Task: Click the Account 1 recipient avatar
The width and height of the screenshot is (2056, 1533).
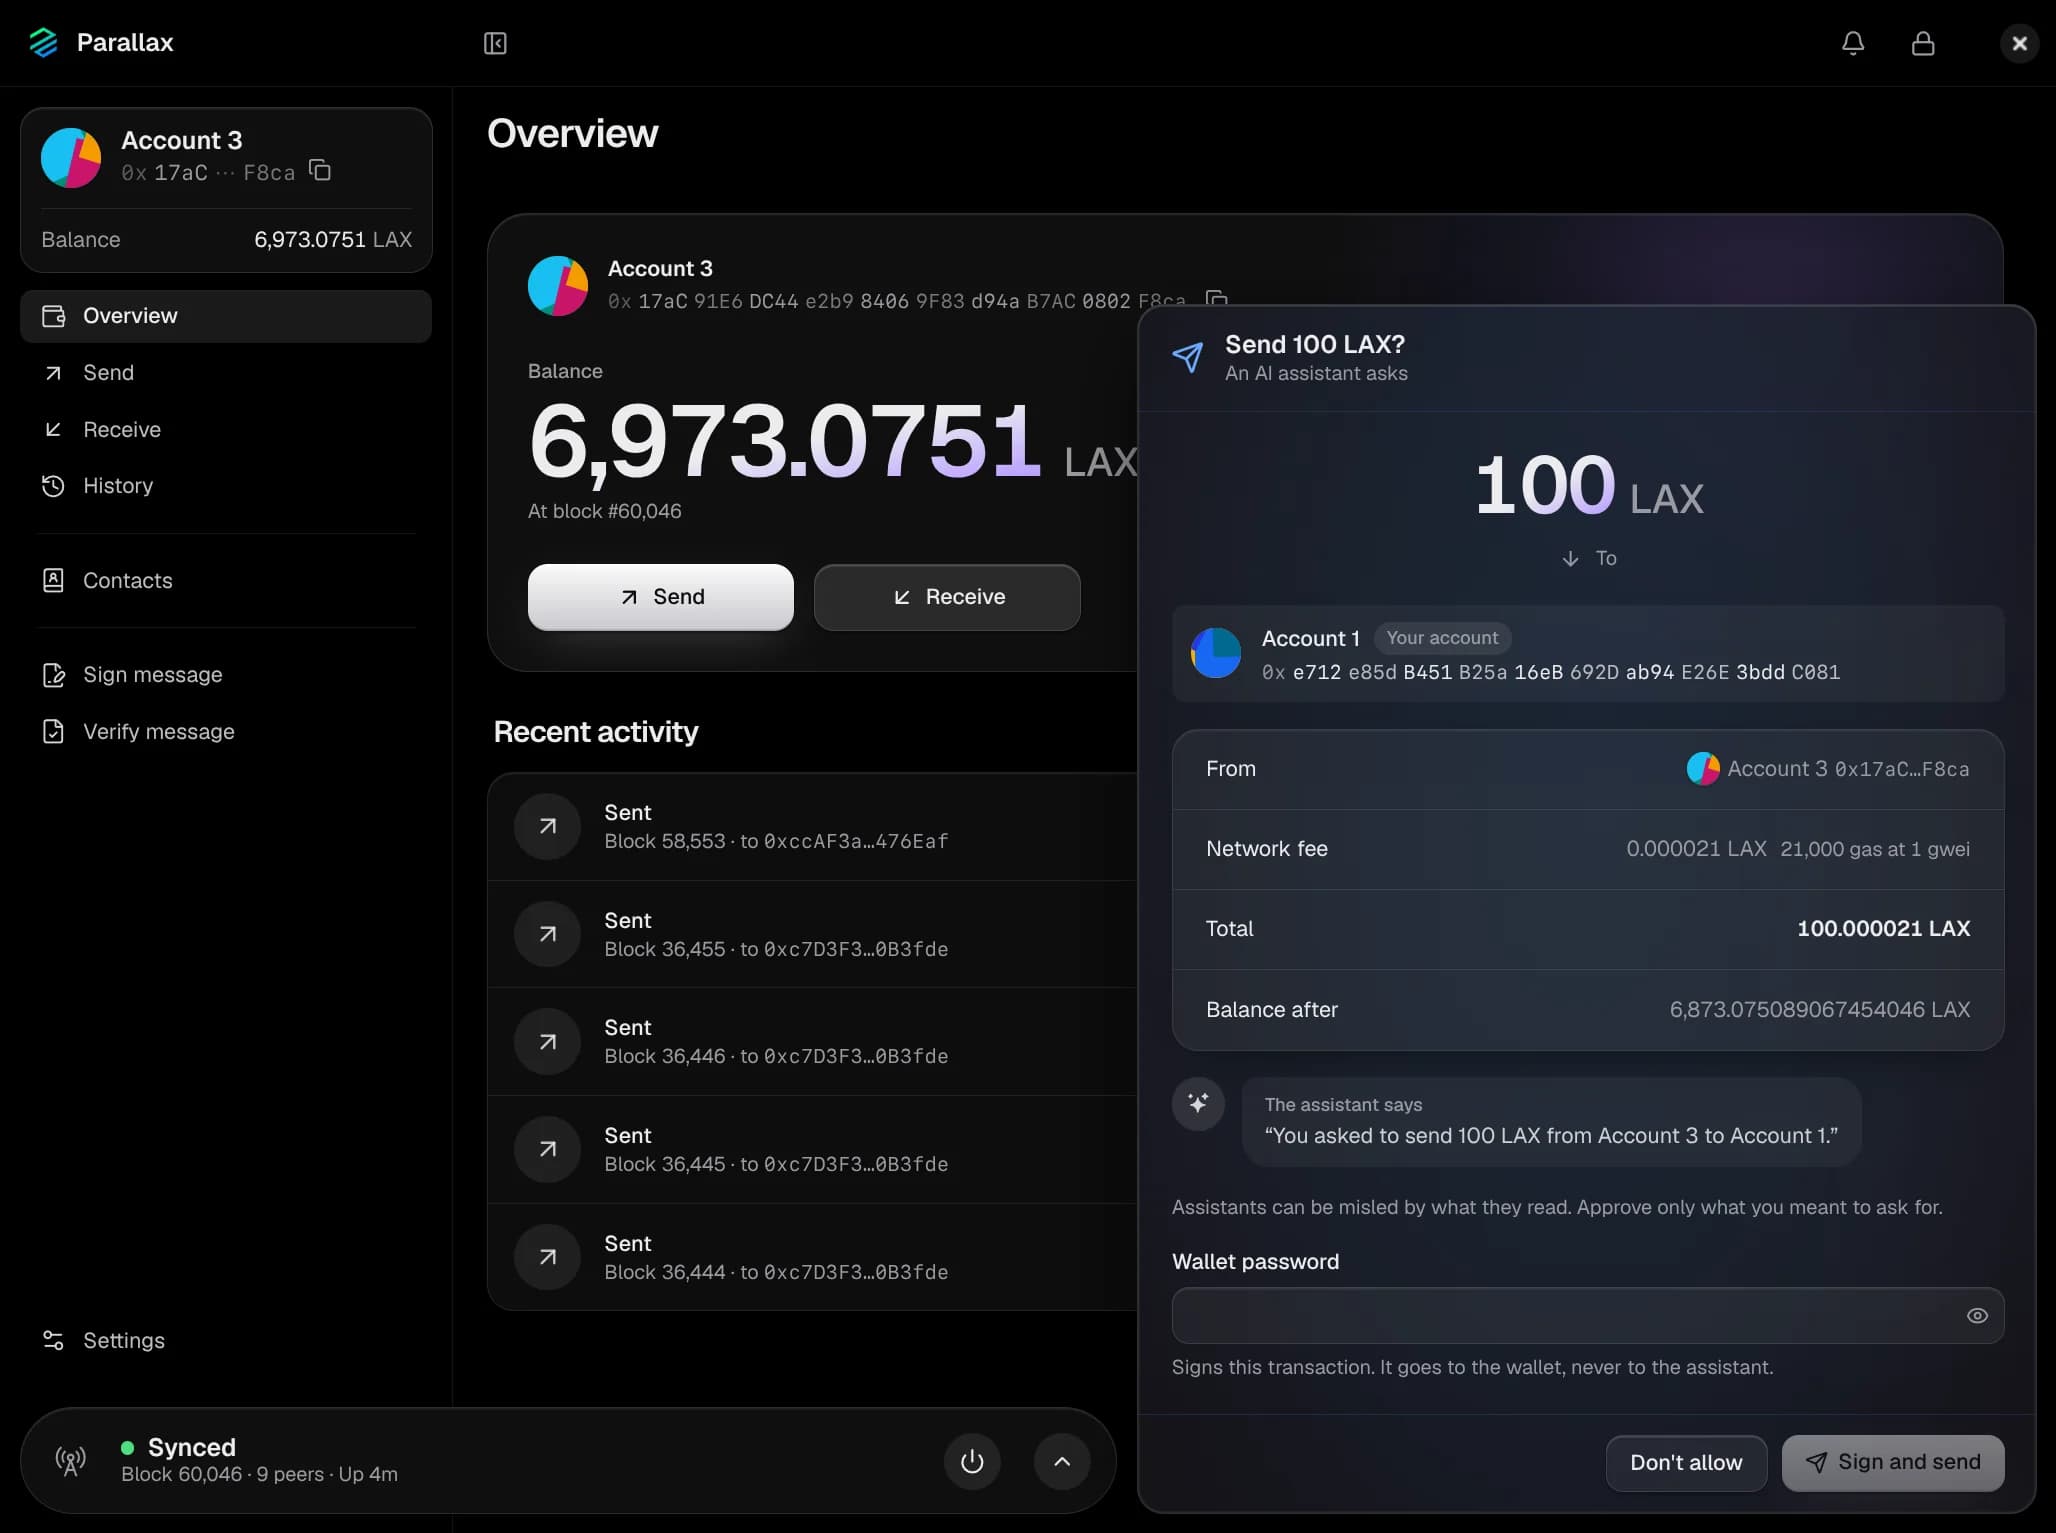Action: pyautogui.click(x=1216, y=653)
